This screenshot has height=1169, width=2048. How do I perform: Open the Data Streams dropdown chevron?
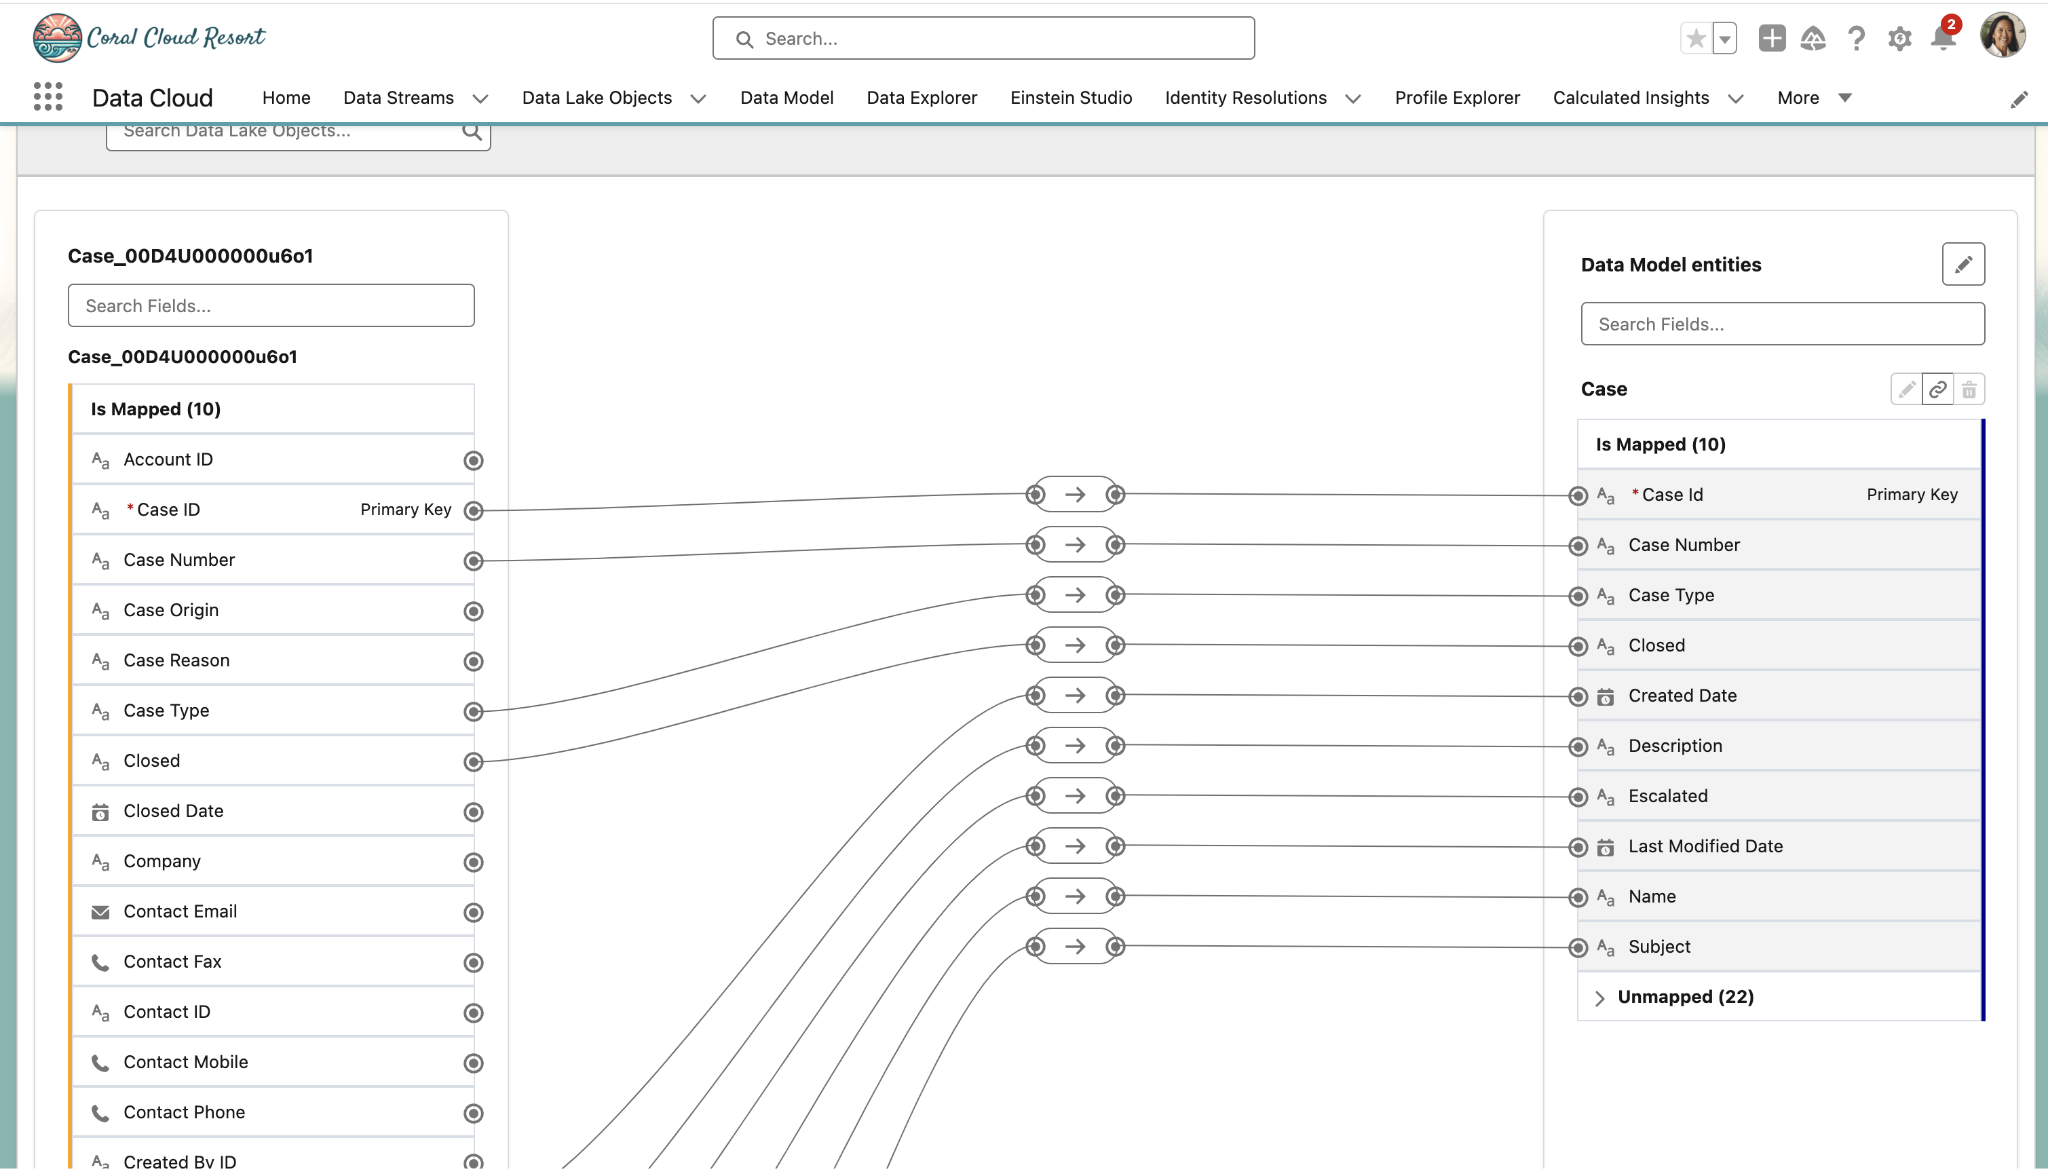(480, 98)
